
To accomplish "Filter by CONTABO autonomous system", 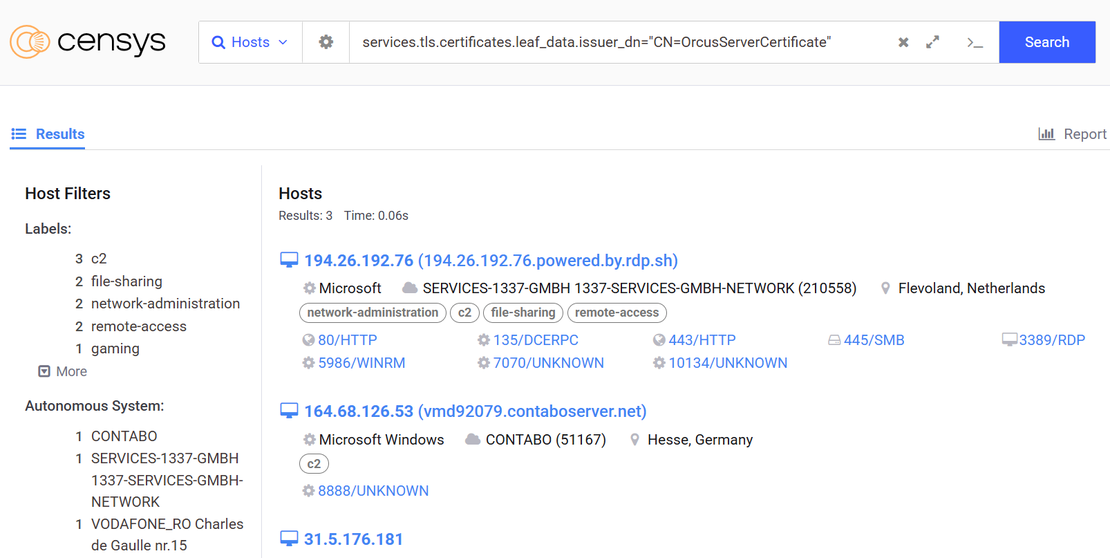I will pyautogui.click(x=124, y=436).
